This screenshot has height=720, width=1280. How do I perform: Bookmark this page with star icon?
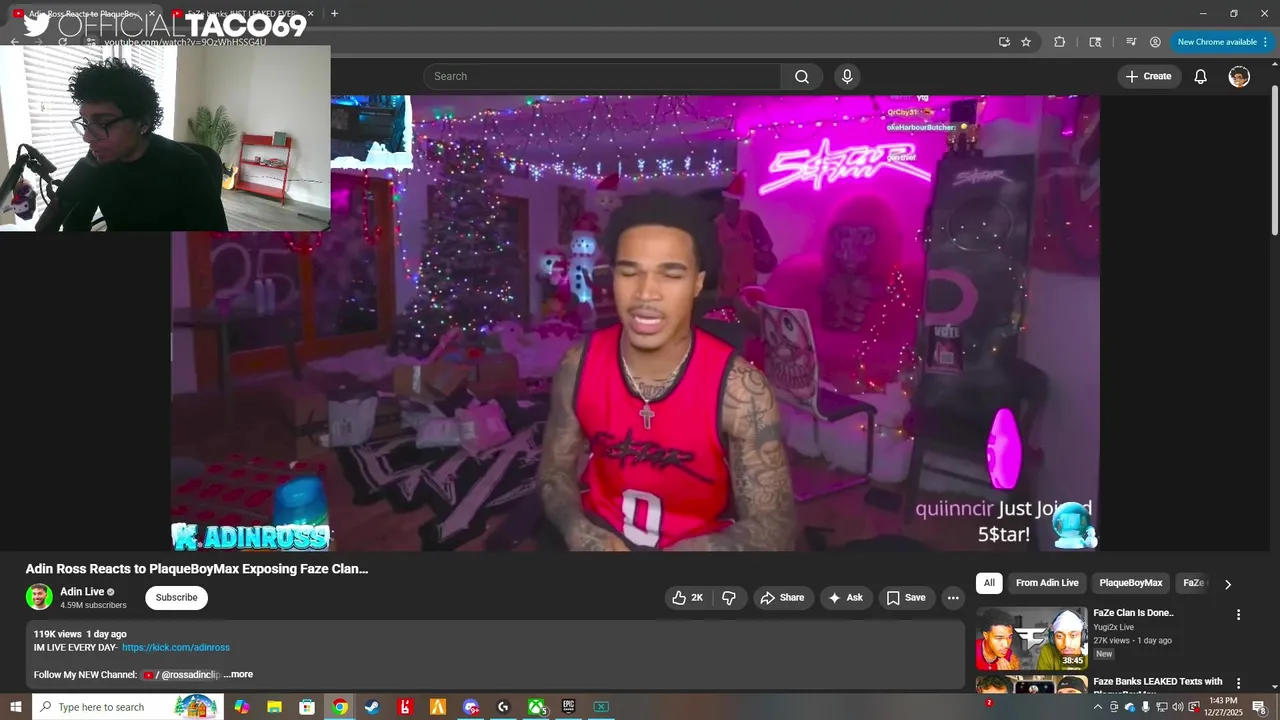(x=1026, y=42)
